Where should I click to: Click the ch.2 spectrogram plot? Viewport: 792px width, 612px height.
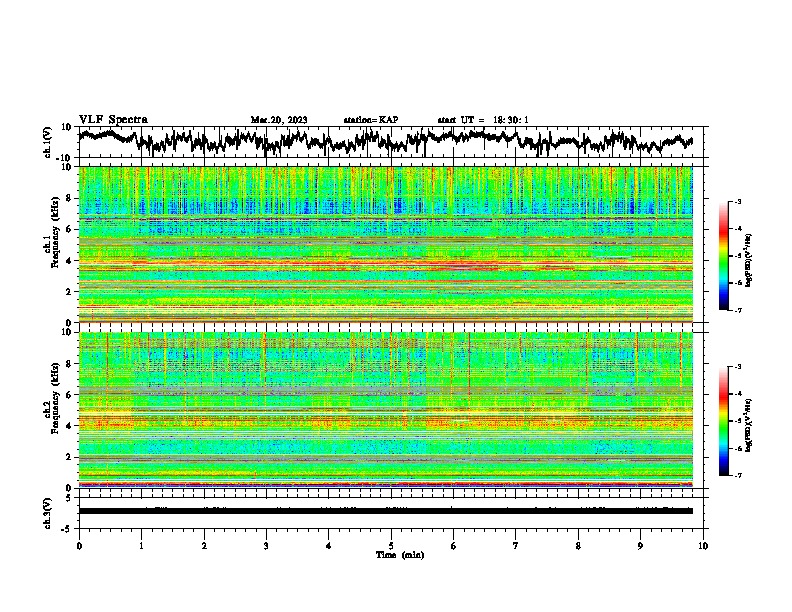tap(386, 410)
